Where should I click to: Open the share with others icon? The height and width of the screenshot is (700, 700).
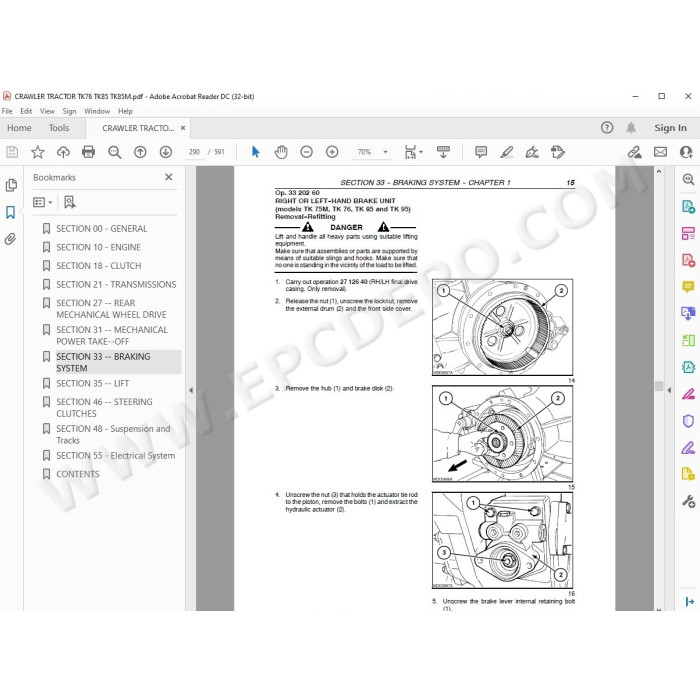coord(686,152)
